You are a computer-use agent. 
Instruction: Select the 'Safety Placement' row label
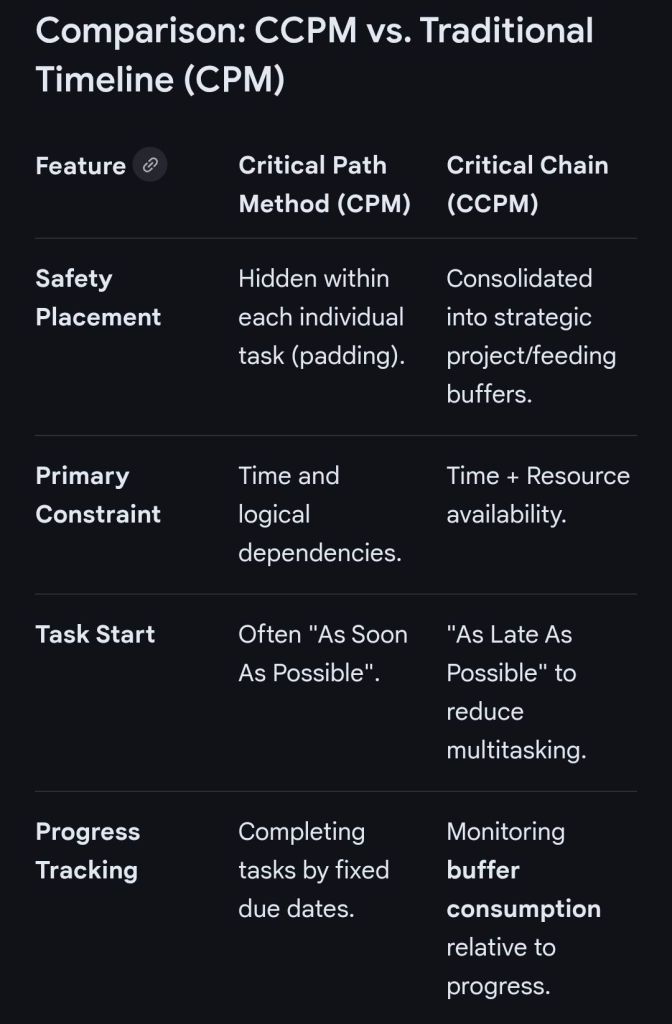[x=98, y=298]
